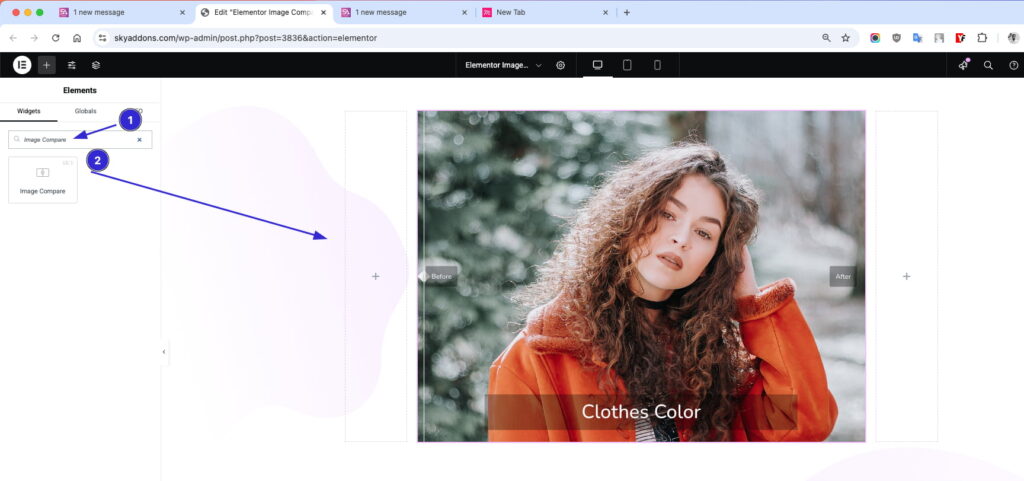This screenshot has height=481, width=1024.
Task: Open site settings sliders icon
Action: [x=72, y=65]
